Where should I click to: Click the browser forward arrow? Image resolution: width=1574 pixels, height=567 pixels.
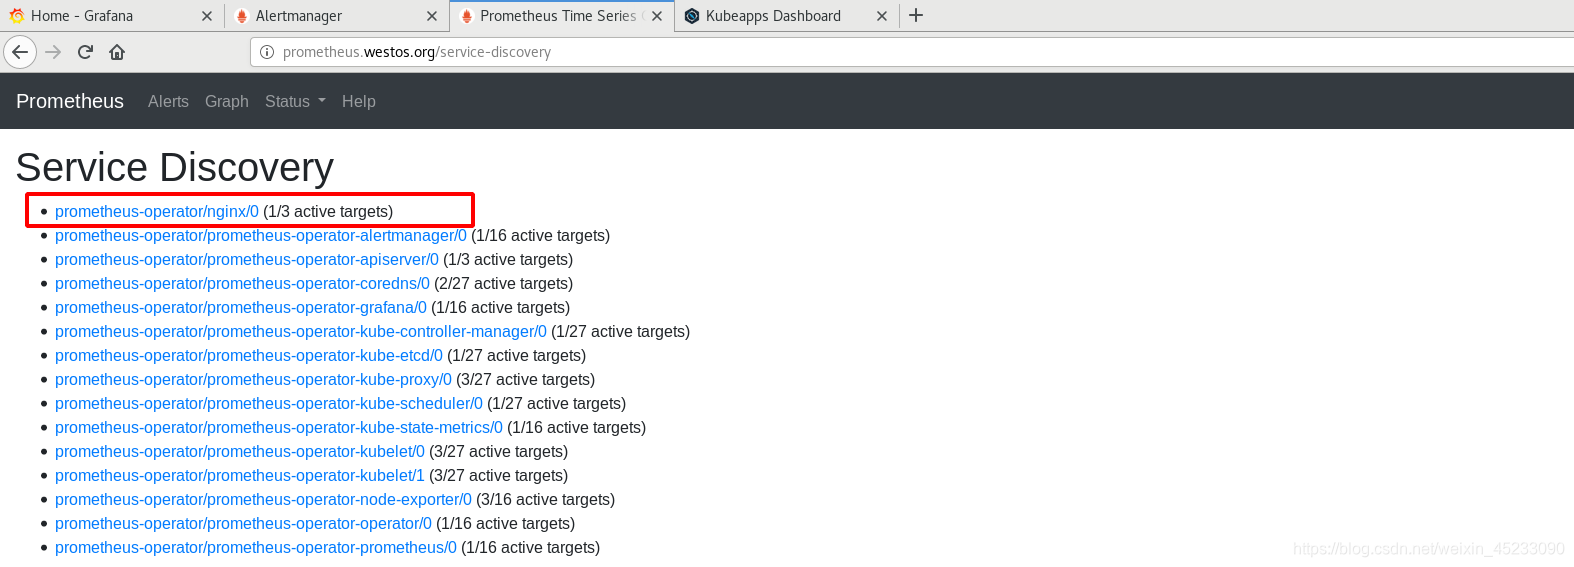point(53,52)
